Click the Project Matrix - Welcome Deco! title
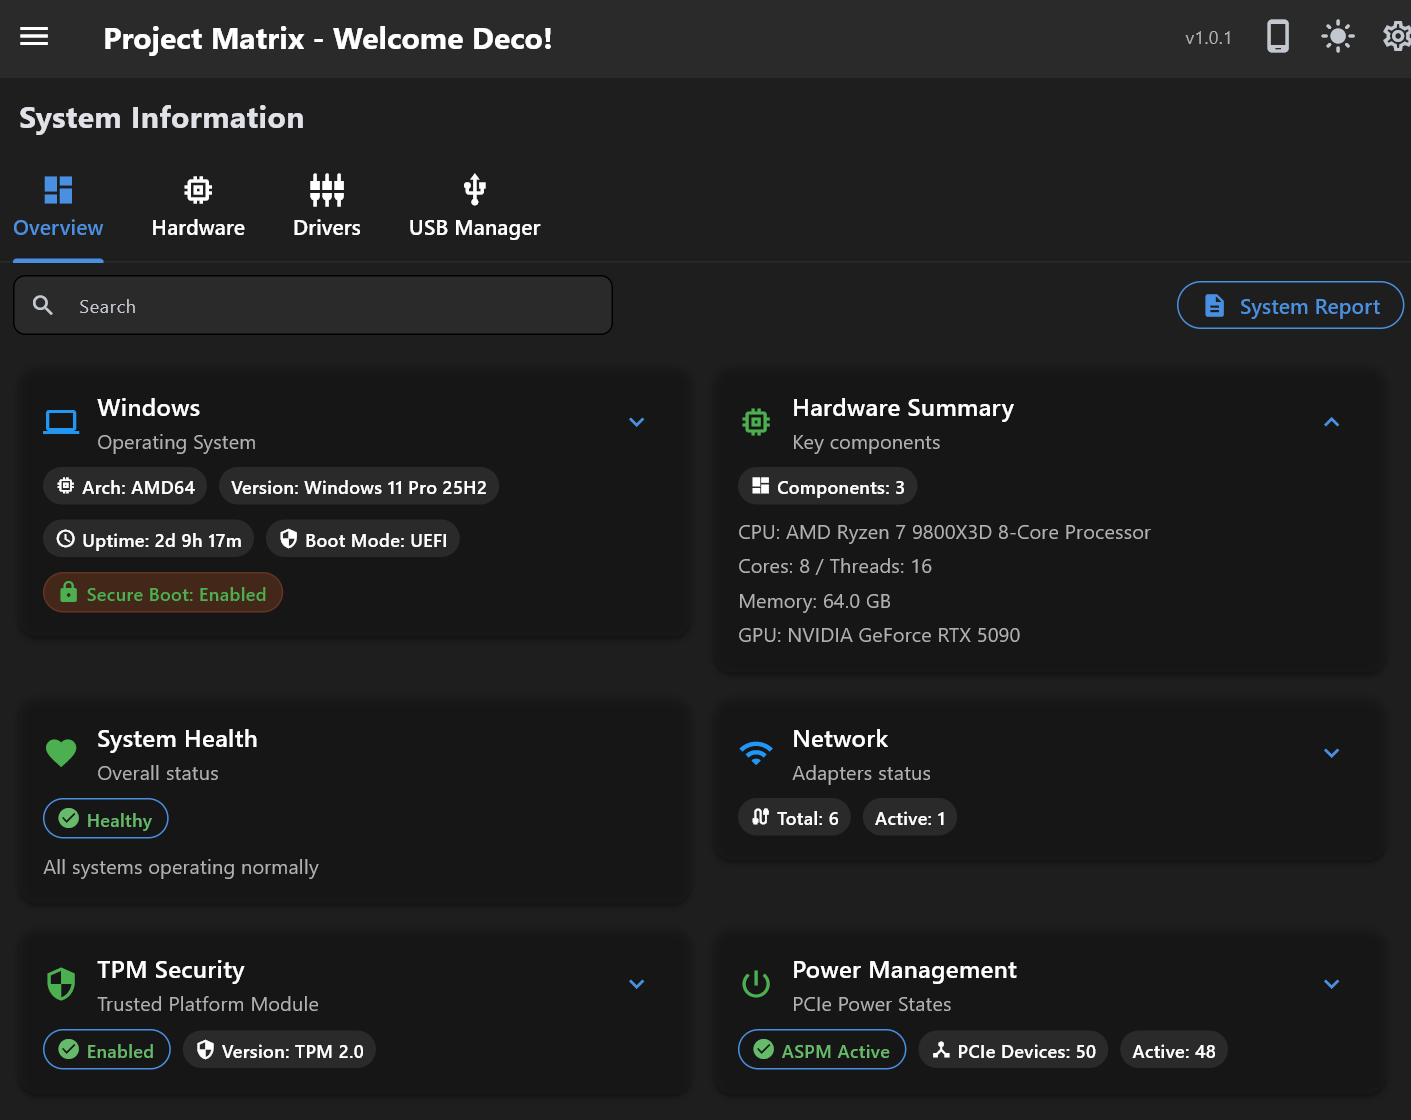The width and height of the screenshot is (1411, 1120). [x=328, y=38]
